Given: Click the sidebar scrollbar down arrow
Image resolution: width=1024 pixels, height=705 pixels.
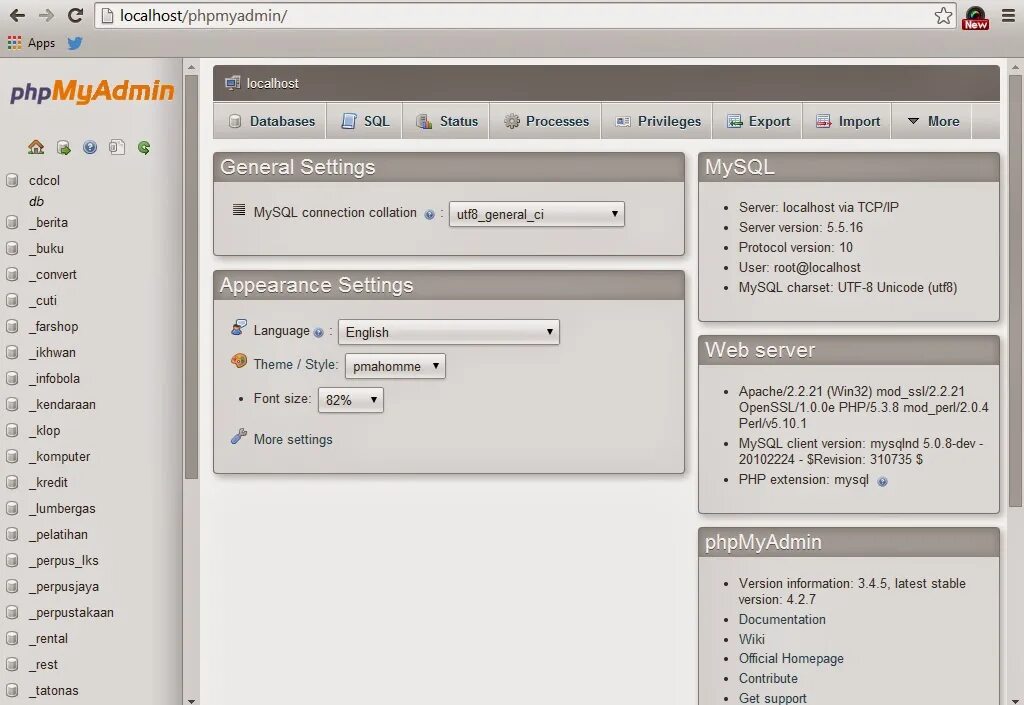Looking at the screenshot, I should point(191,700).
